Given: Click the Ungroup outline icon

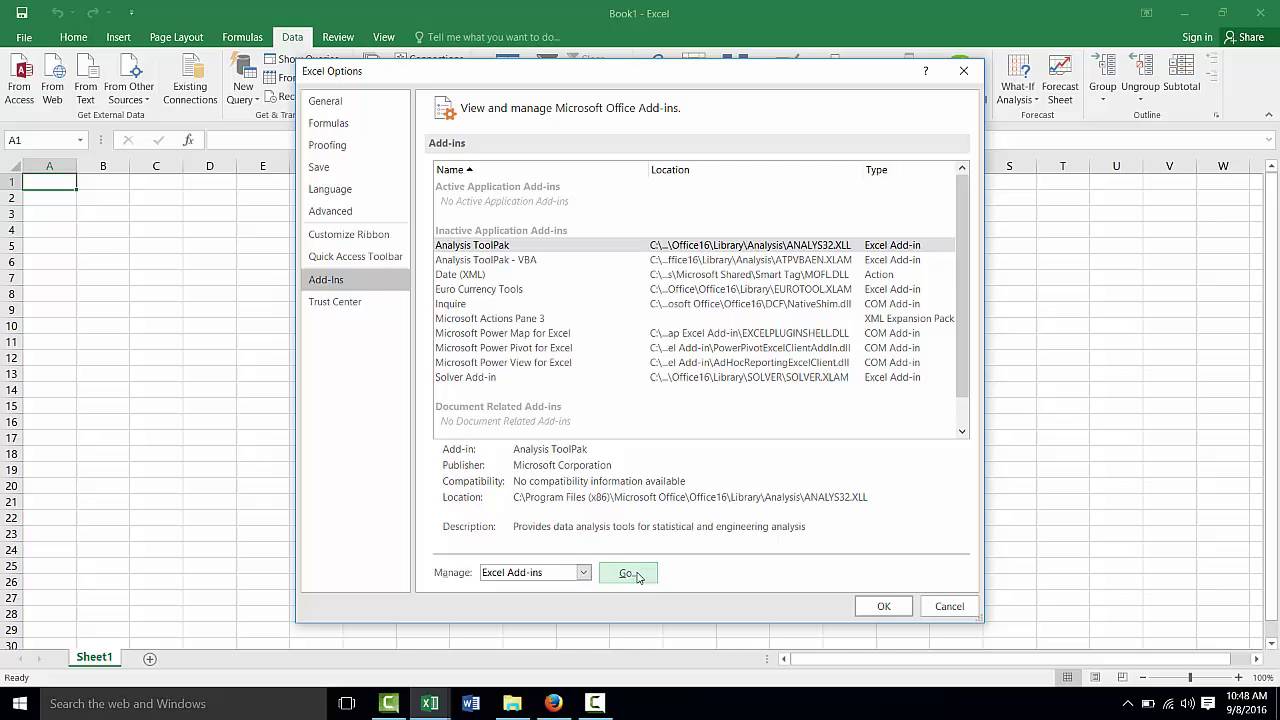Looking at the screenshot, I should click(1140, 80).
